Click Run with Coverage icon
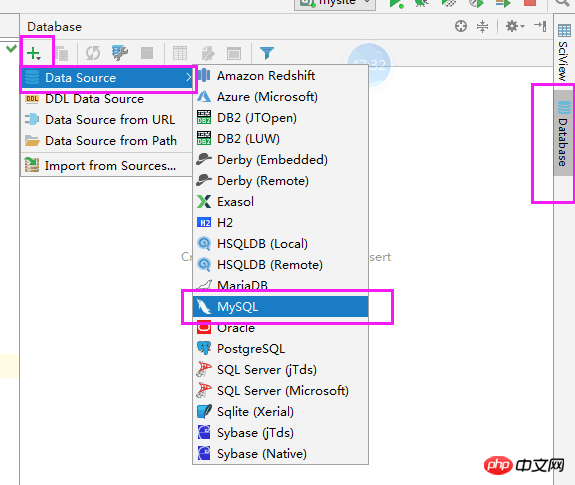575x485 pixels. click(449, 4)
